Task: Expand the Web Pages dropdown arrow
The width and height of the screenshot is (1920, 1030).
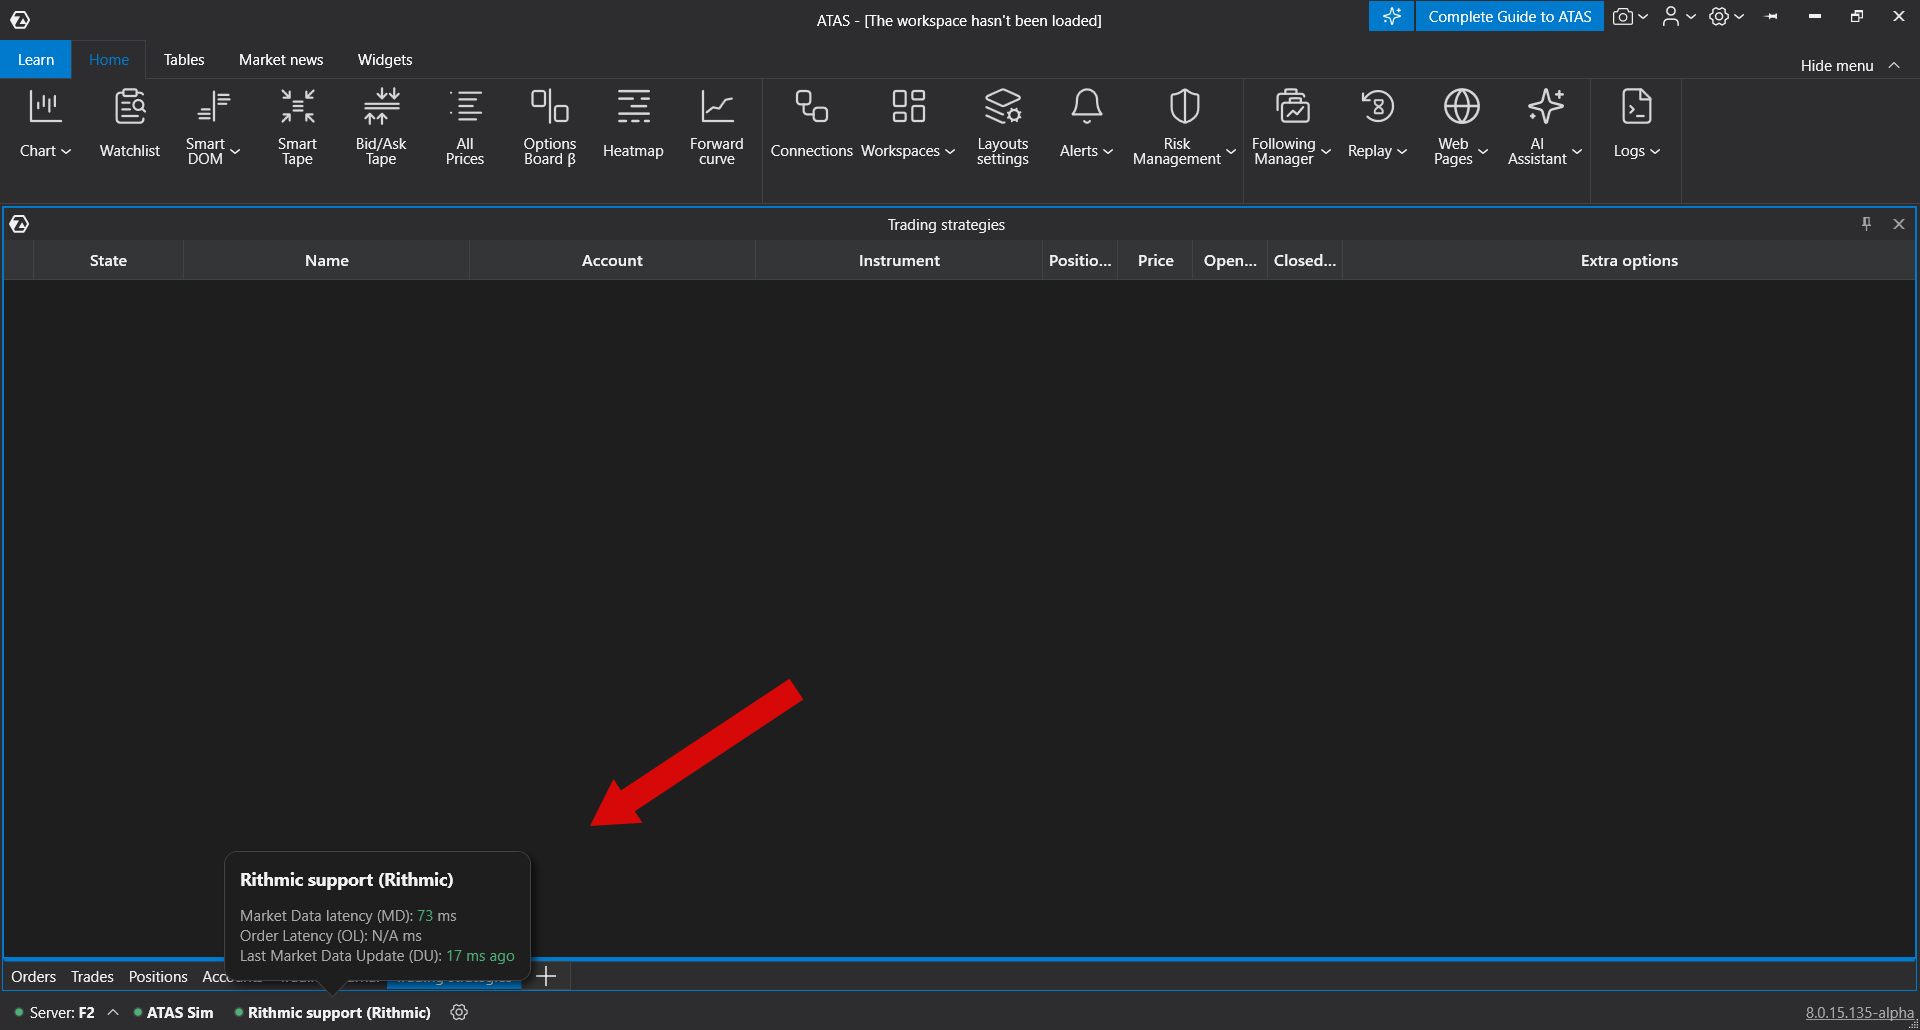Action: [1484, 152]
